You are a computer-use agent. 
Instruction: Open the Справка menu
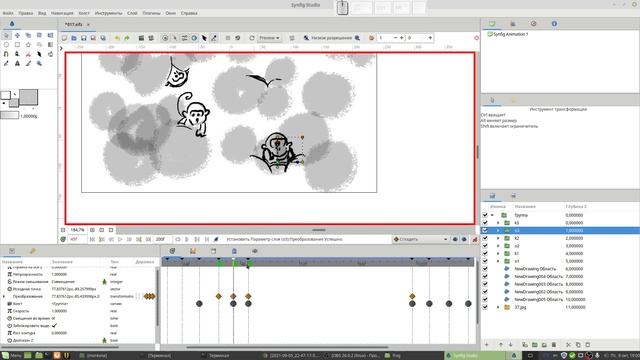point(189,13)
